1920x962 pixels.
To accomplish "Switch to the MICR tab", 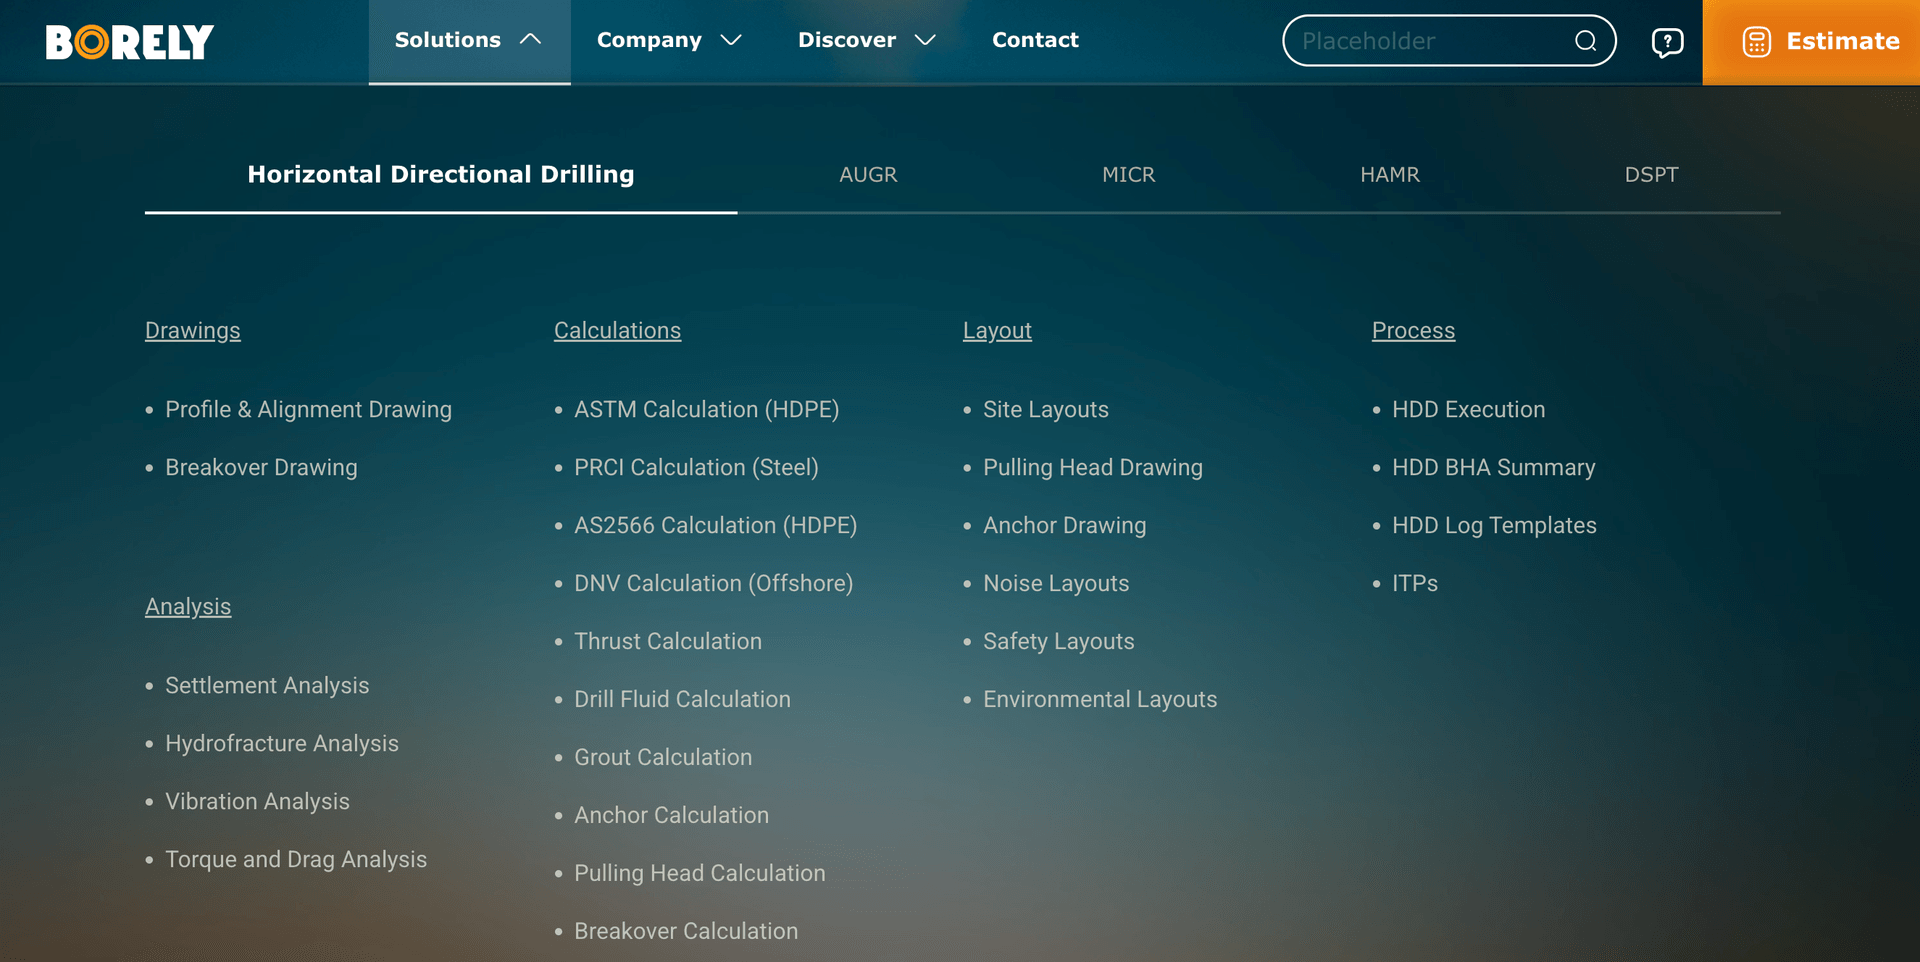I will pyautogui.click(x=1129, y=175).
